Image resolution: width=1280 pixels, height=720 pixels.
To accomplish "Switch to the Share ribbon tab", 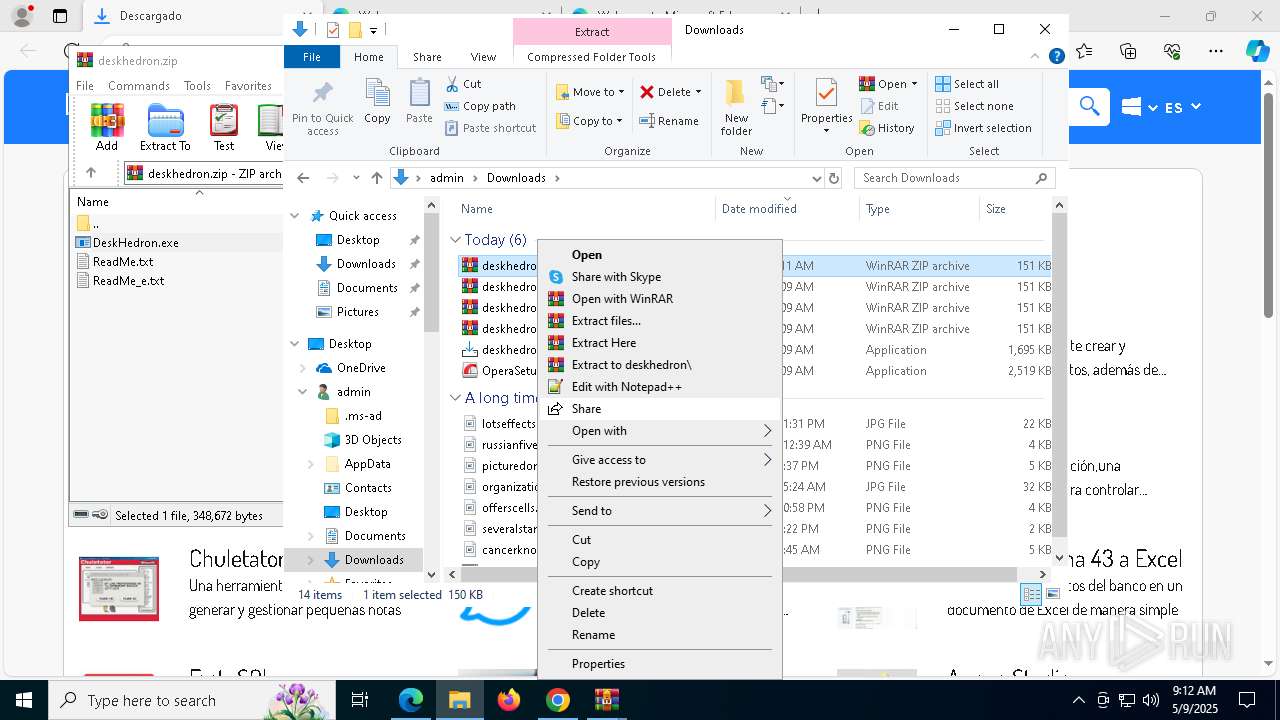I will tap(427, 57).
